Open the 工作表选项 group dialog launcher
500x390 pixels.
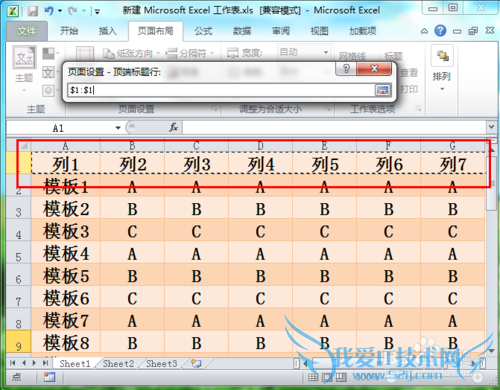pyautogui.click(x=418, y=109)
